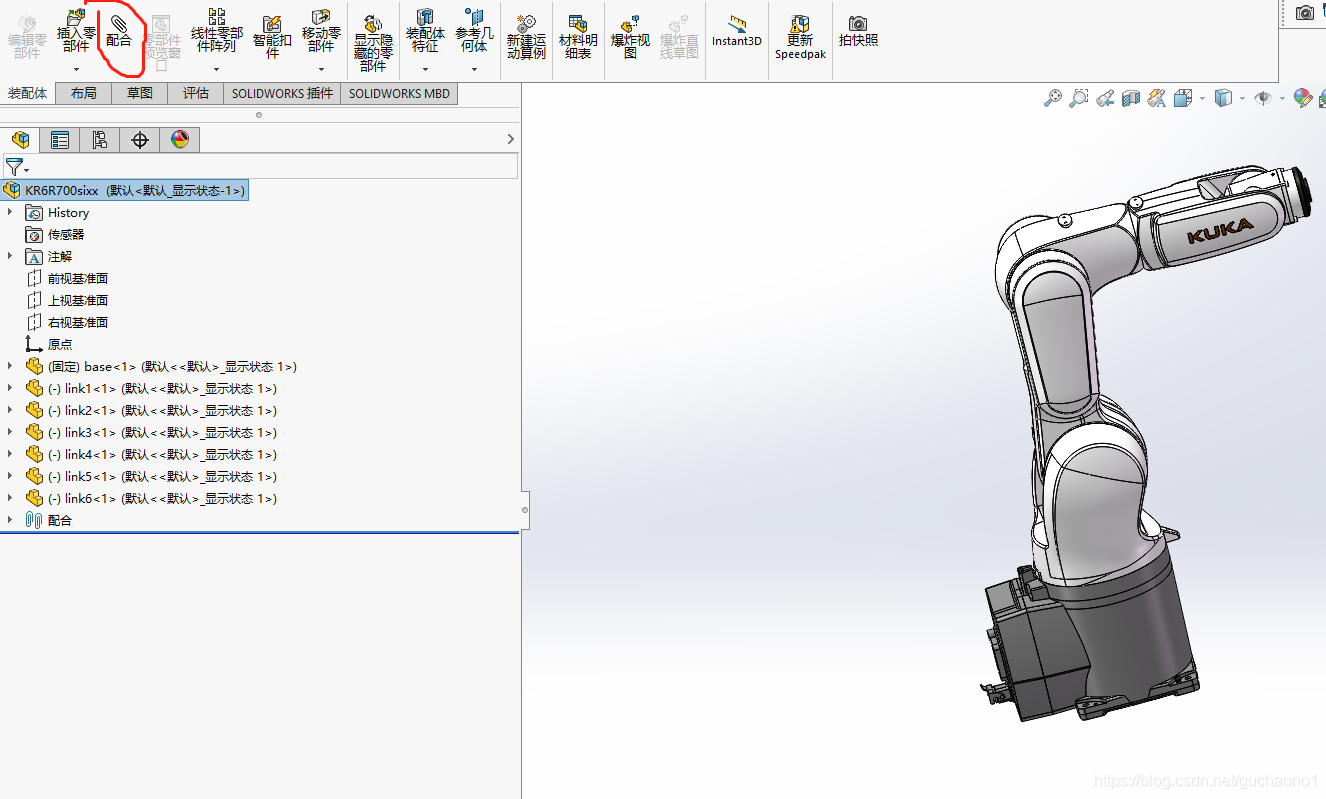Click the 爆炸视图 exploded view tool
Image resolution: width=1326 pixels, height=799 pixels.
(x=630, y=38)
